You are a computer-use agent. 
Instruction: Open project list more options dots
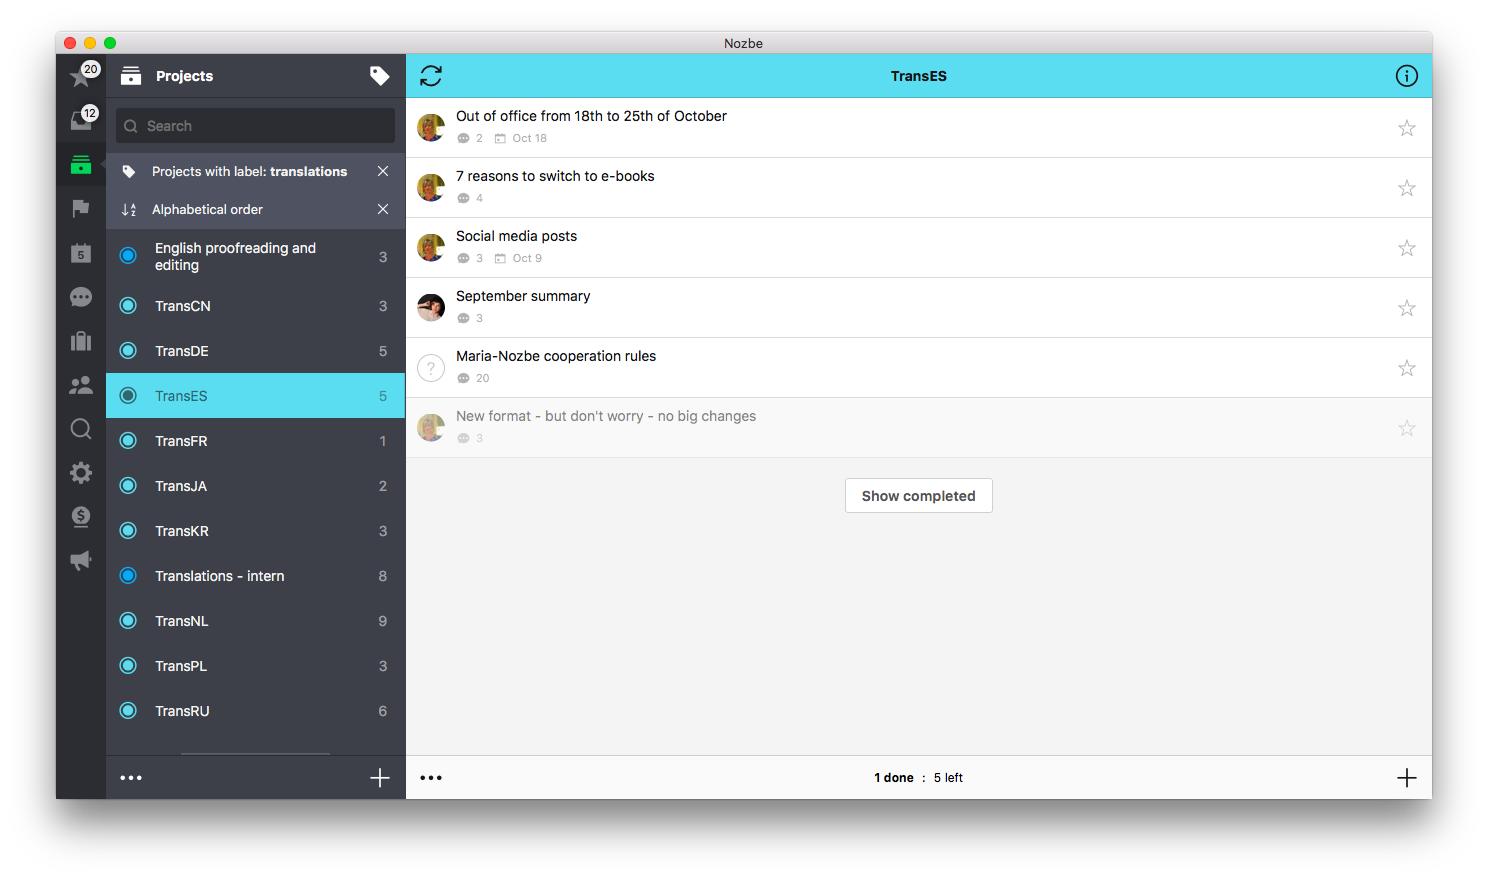(x=131, y=778)
